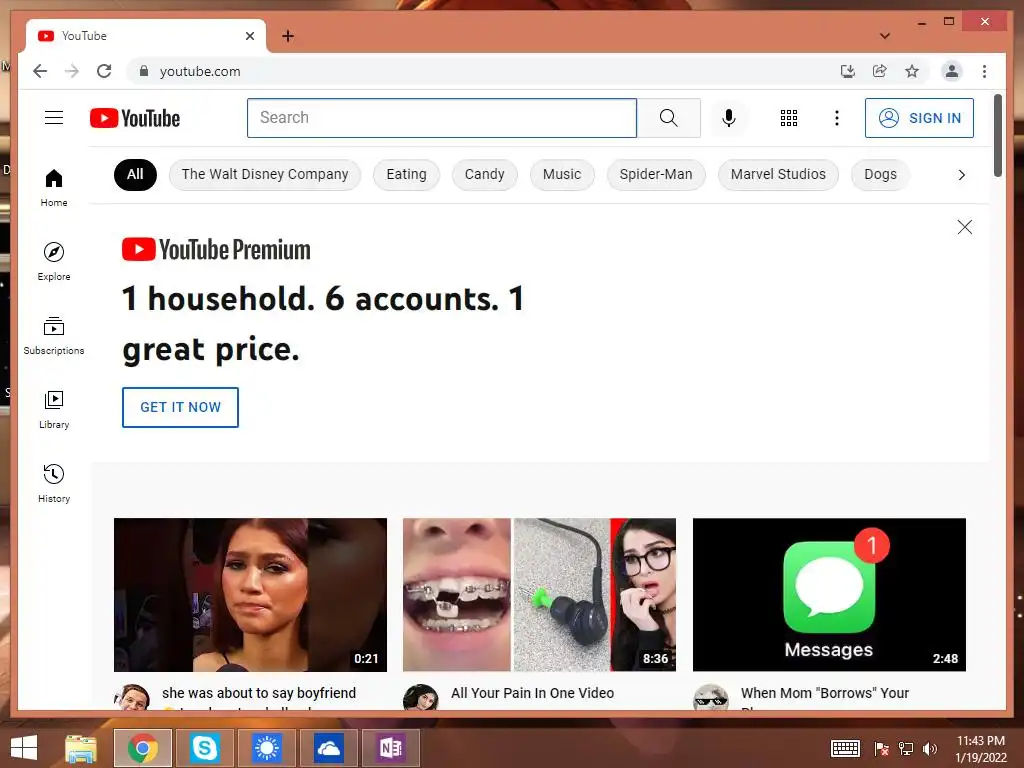Viewport: 1024px width, 768px height.
Task: Click channel avatar of third video
Action: point(711,697)
